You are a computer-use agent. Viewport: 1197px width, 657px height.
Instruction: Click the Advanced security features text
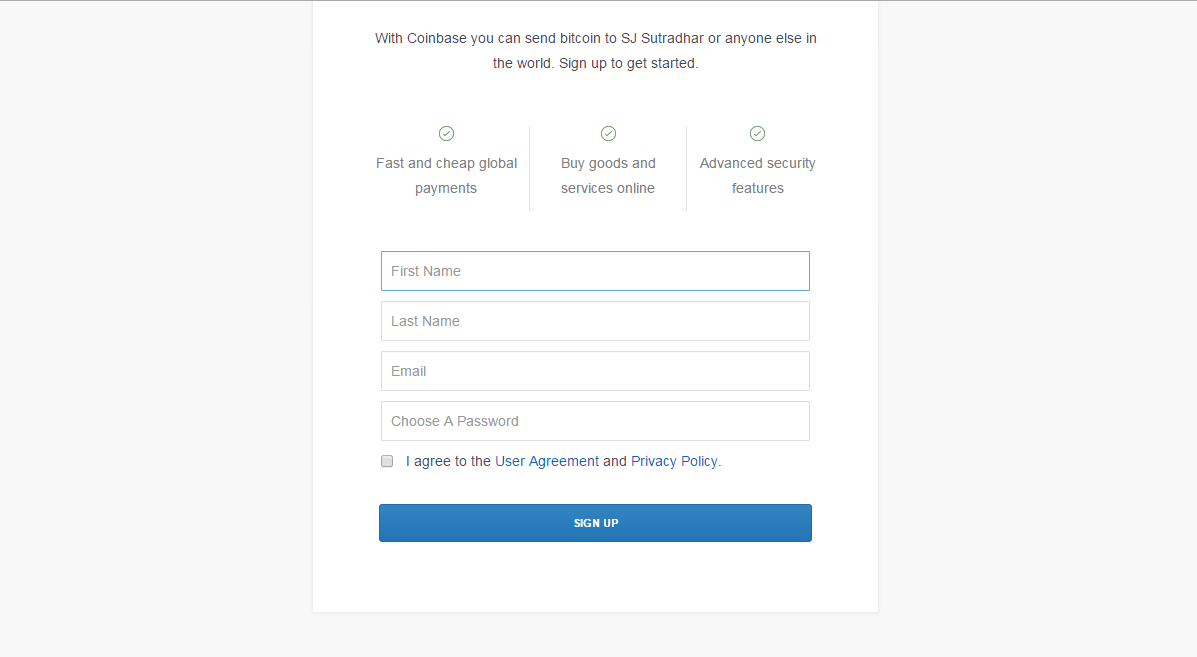click(757, 176)
